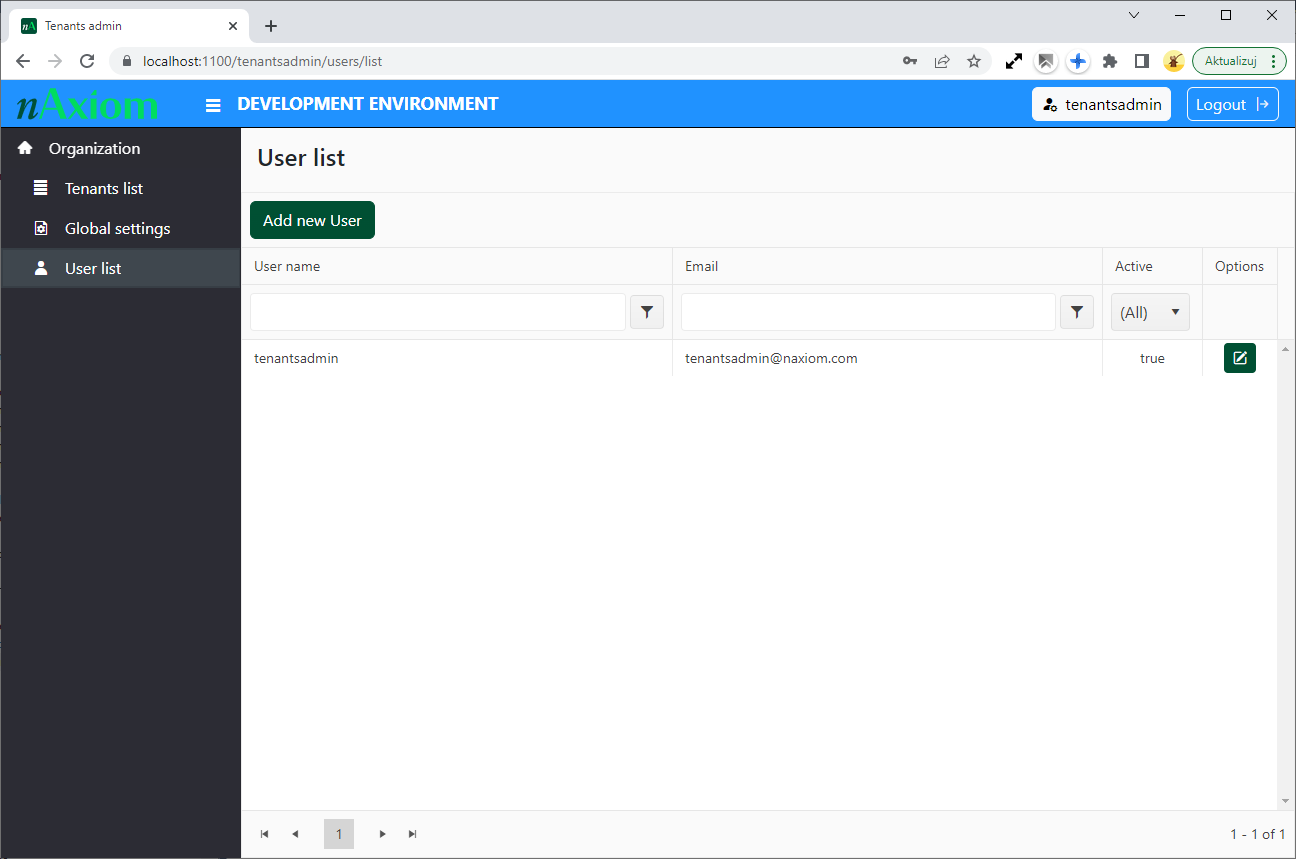
Task: Close the Tenants admin tab
Action: [233, 26]
